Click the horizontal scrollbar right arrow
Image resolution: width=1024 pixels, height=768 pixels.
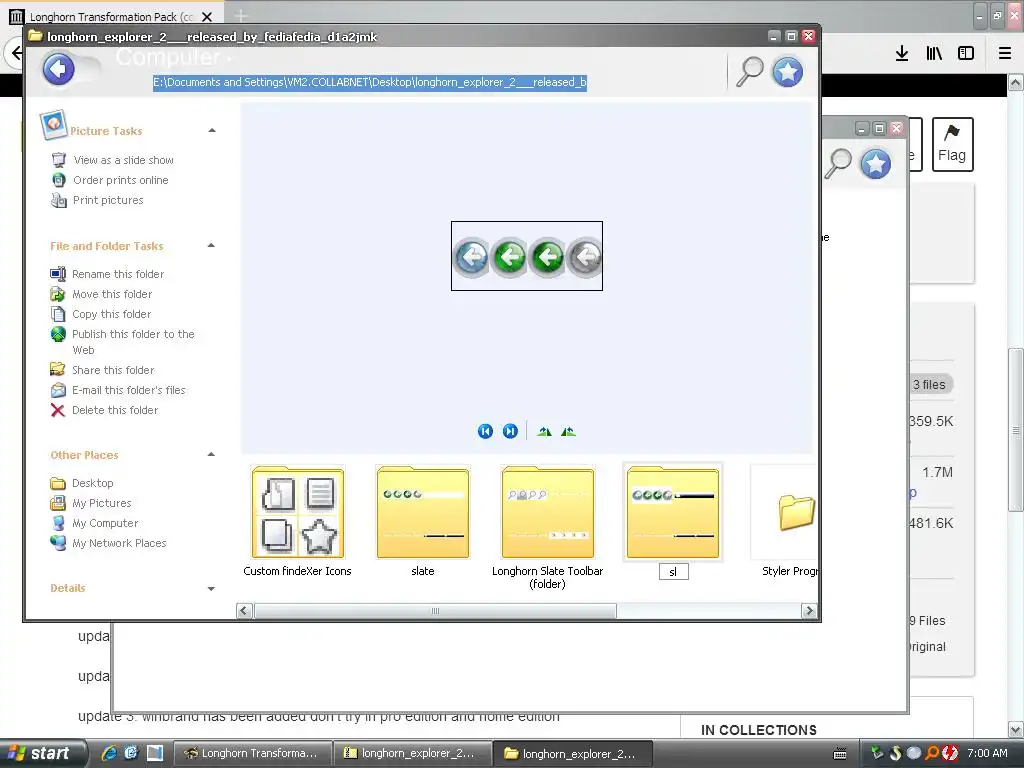pyautogui.click(x=809, y=611)
